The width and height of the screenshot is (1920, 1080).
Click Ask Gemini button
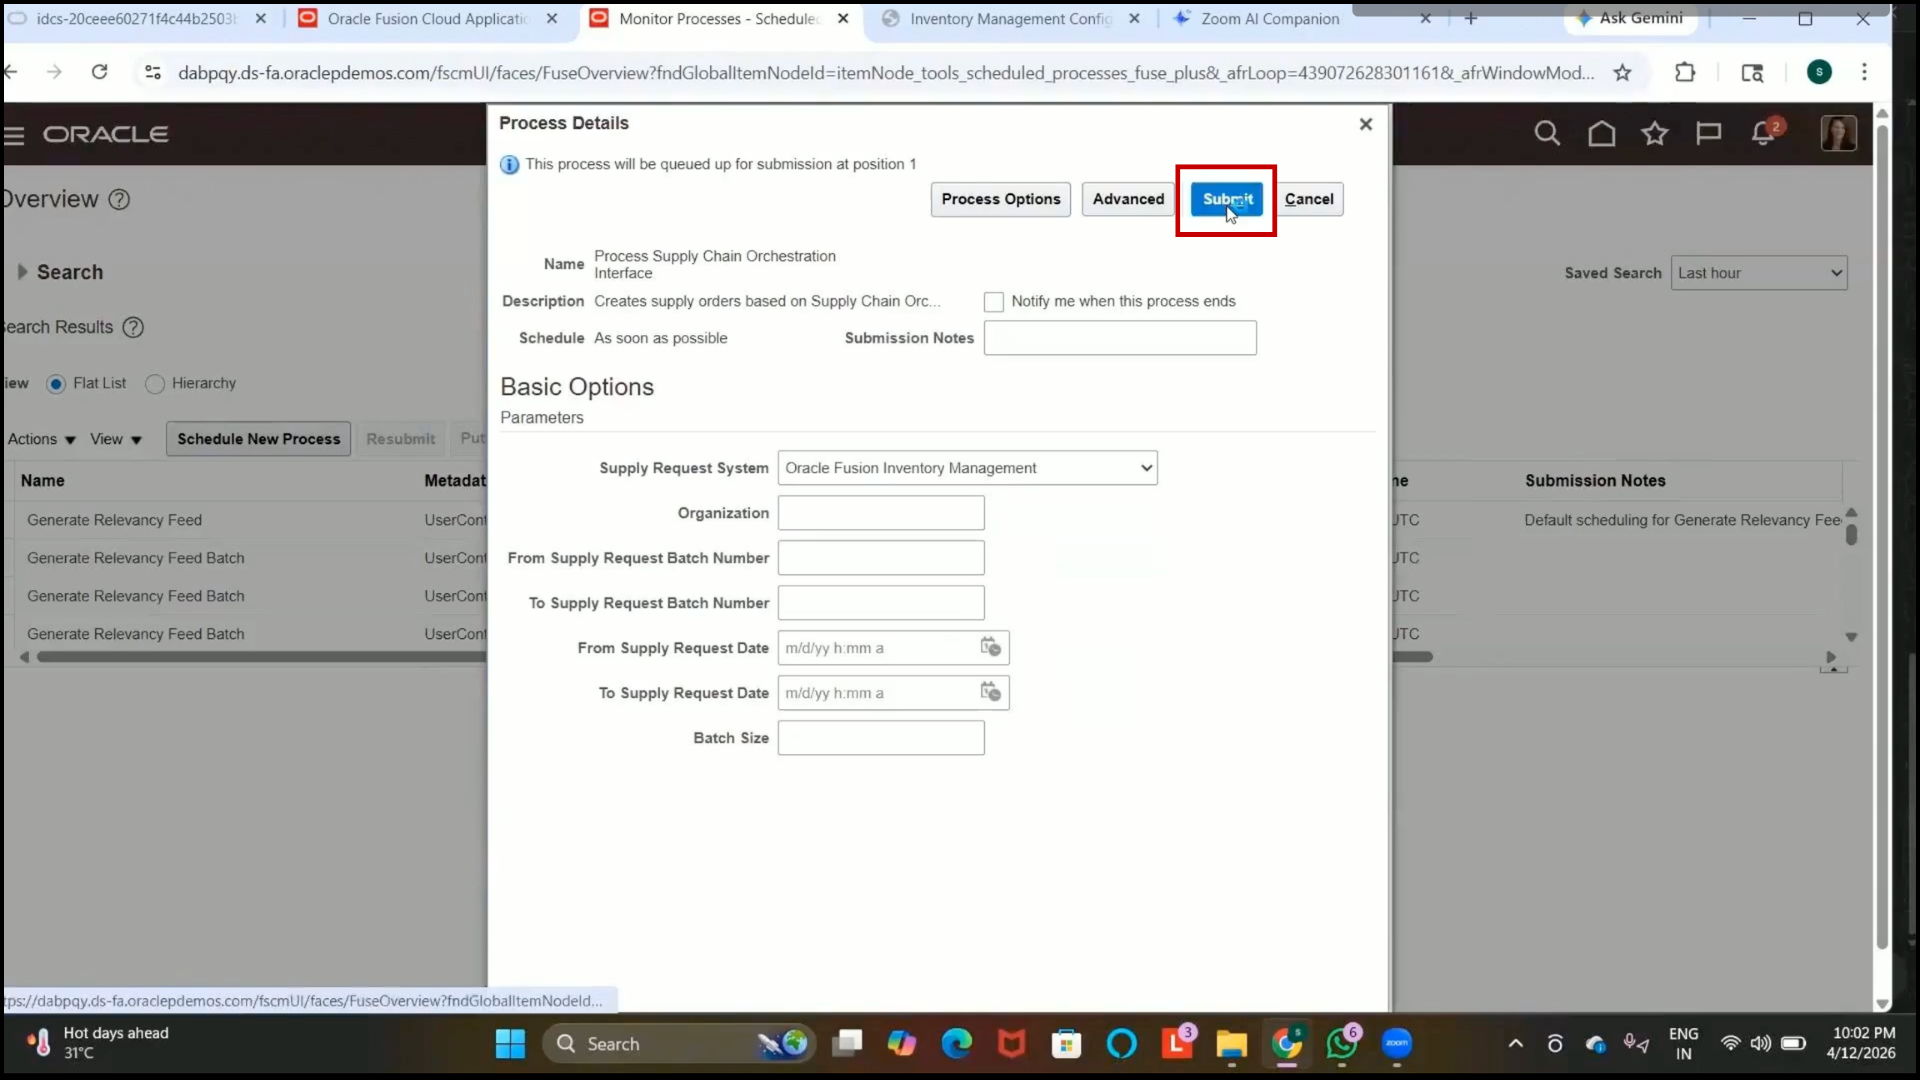click(x=1630, y=18)
